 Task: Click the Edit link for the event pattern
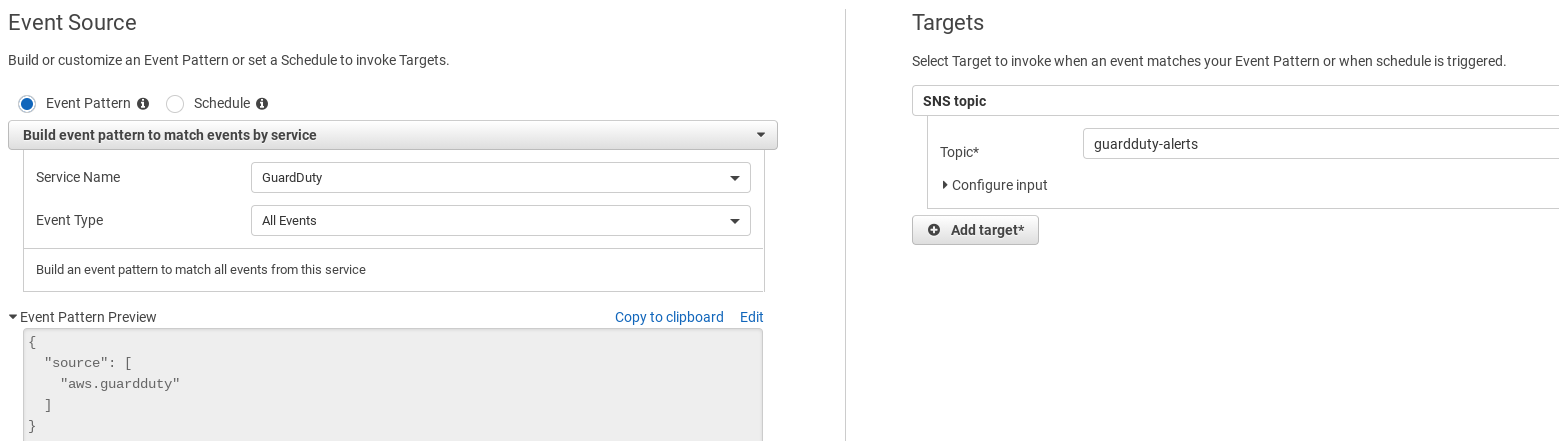click(752, 317)
